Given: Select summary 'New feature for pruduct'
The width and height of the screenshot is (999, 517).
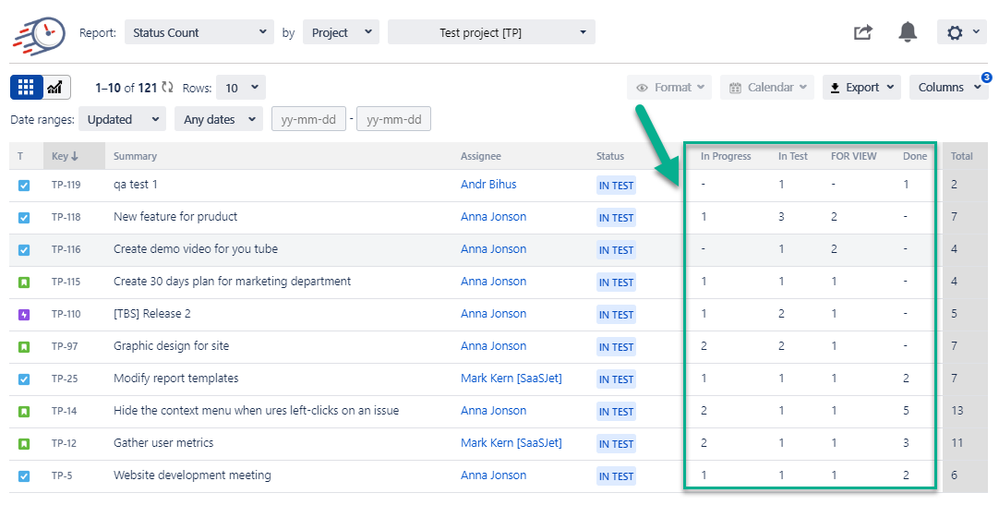Looking at the screenshot, I should [x=175, y=217].
